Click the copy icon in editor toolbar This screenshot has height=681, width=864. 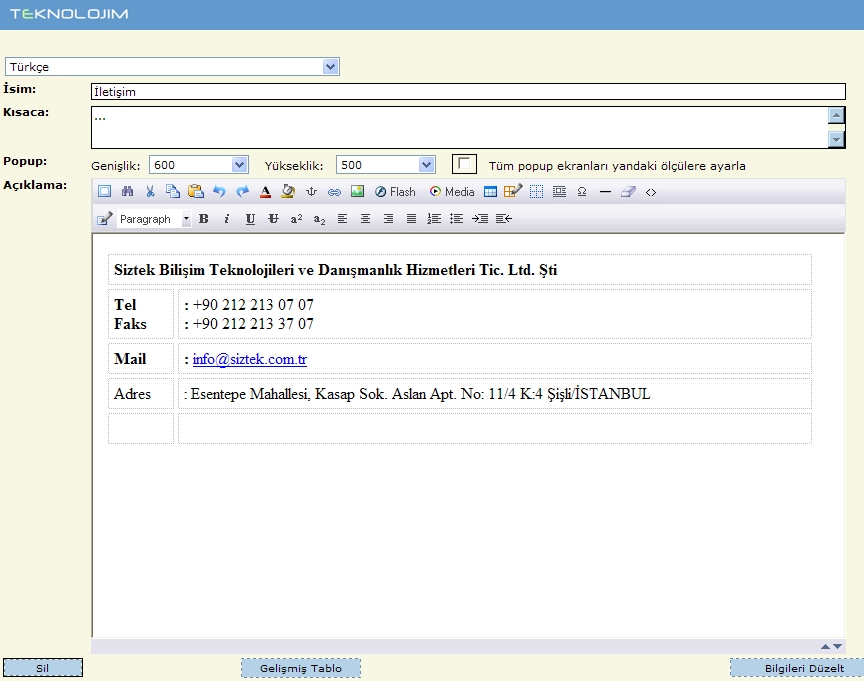click(173, 191)
